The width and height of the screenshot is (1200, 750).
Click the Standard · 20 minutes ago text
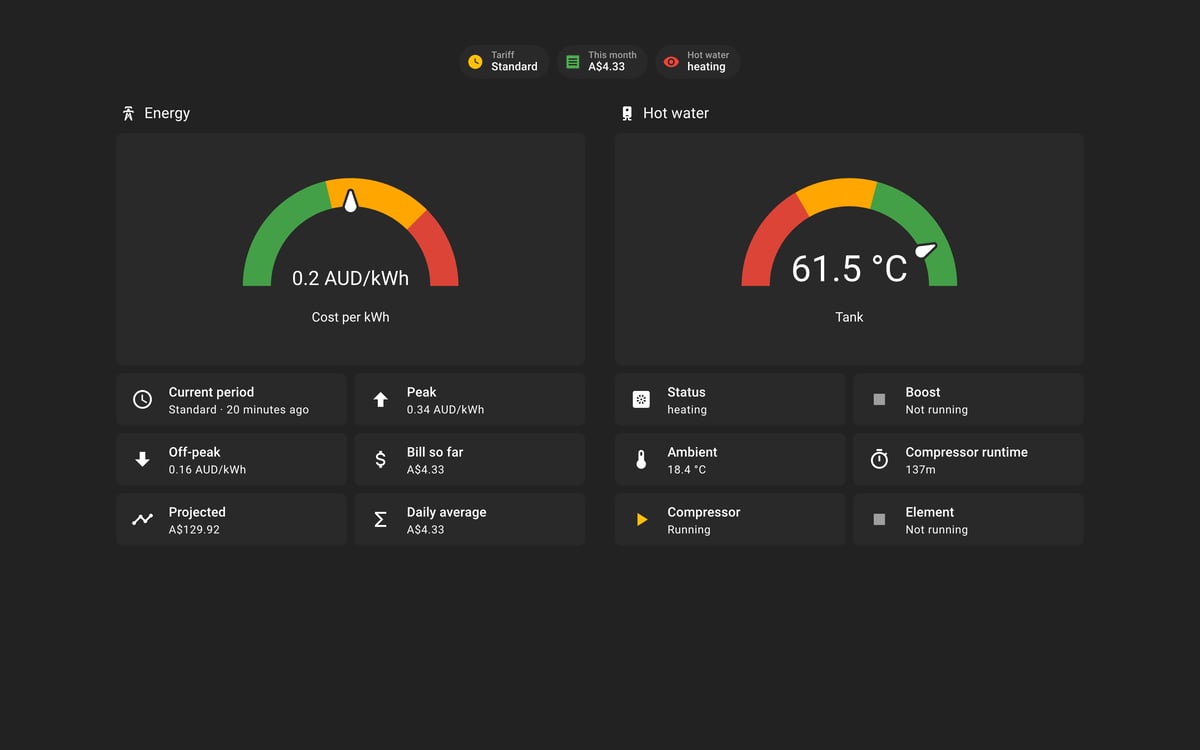coord(238,410)
